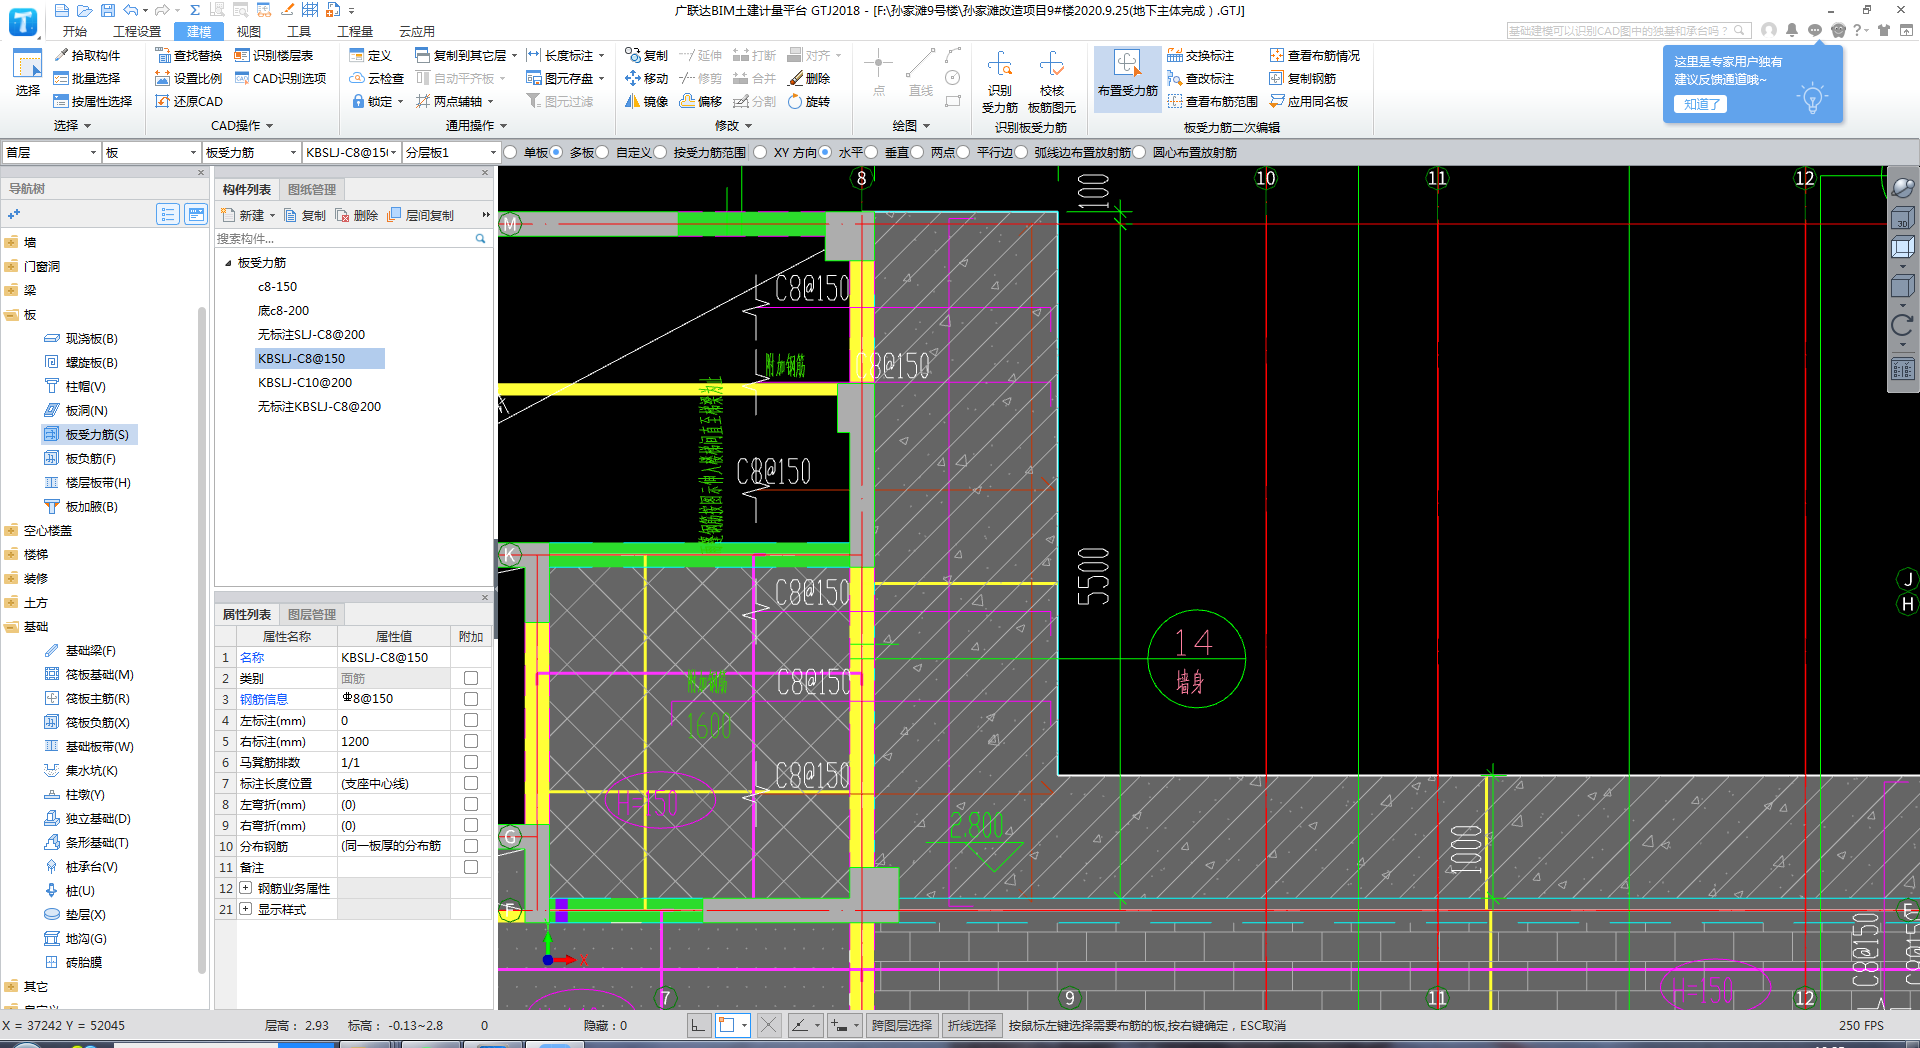Select KBSLJ-C10@200 in component list
Viewport: 1920px width, 1048px height.
tap(305, 382)
